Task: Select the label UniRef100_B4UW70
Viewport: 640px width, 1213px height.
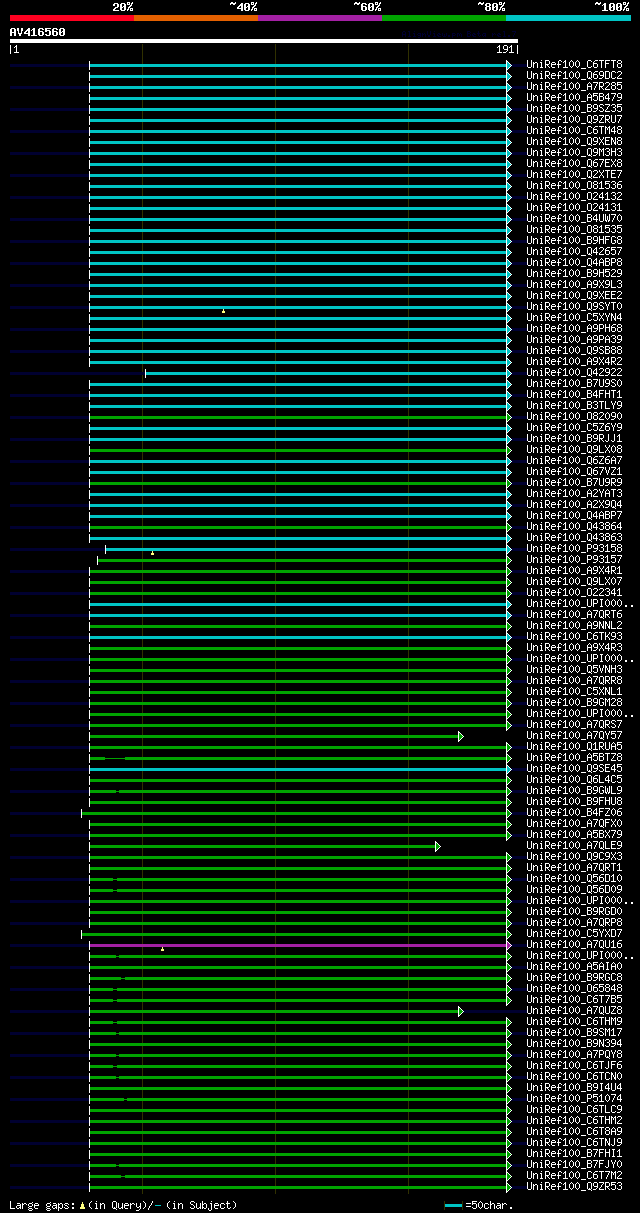Action: click(574, 218)
